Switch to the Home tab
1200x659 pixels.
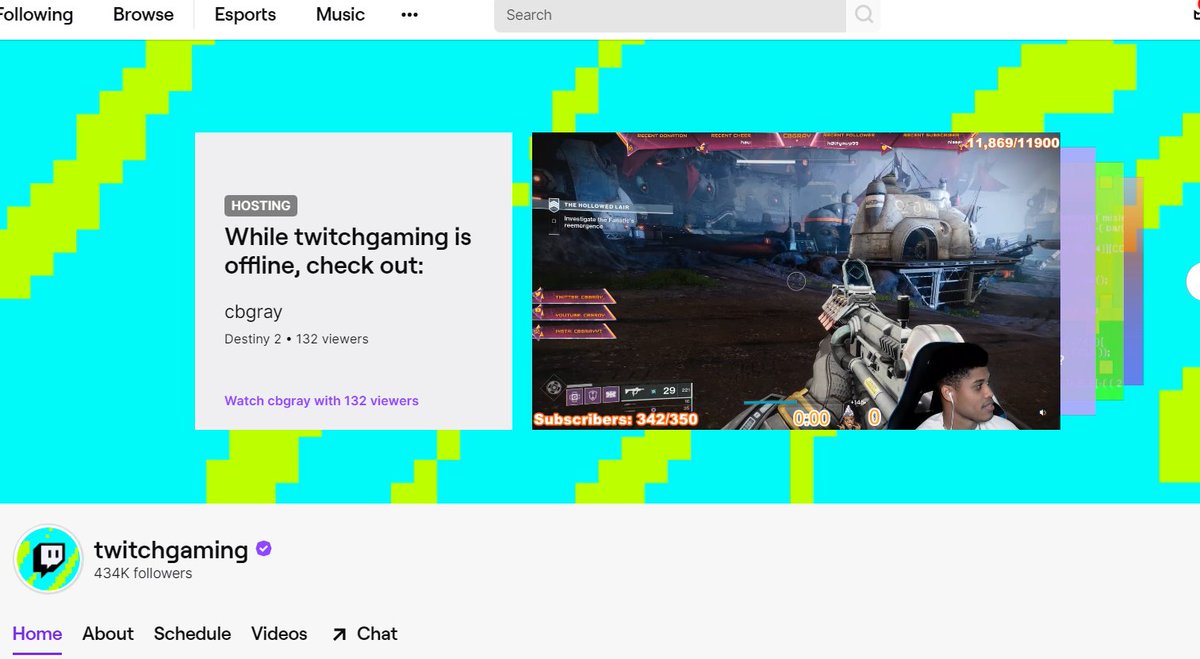point(37,634)
